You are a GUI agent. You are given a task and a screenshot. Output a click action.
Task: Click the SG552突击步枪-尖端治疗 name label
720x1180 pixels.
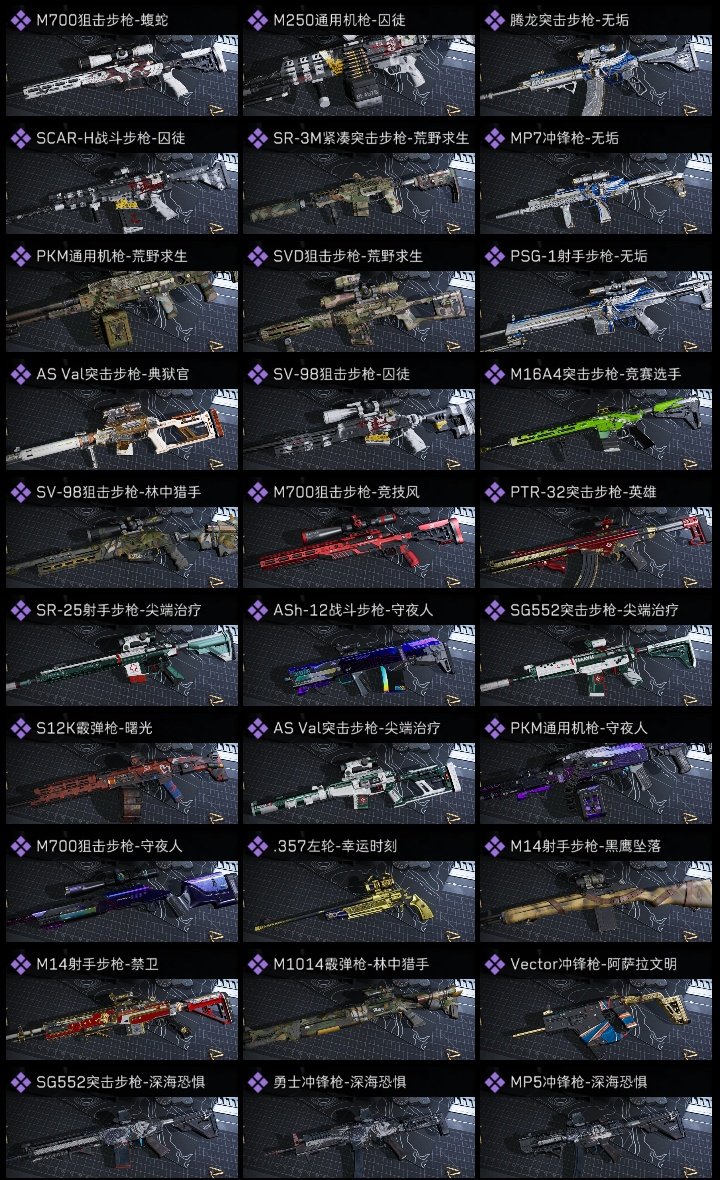(x=594, y=610)
